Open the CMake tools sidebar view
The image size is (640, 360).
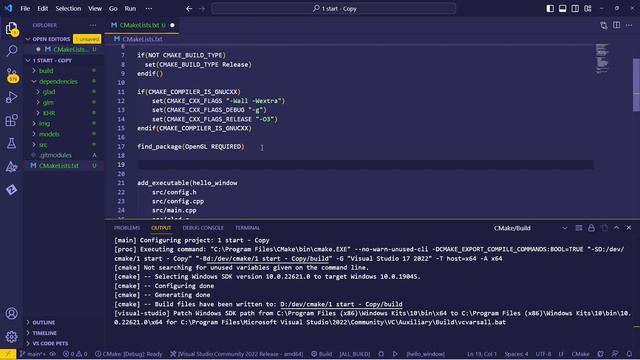pos(11,167)
